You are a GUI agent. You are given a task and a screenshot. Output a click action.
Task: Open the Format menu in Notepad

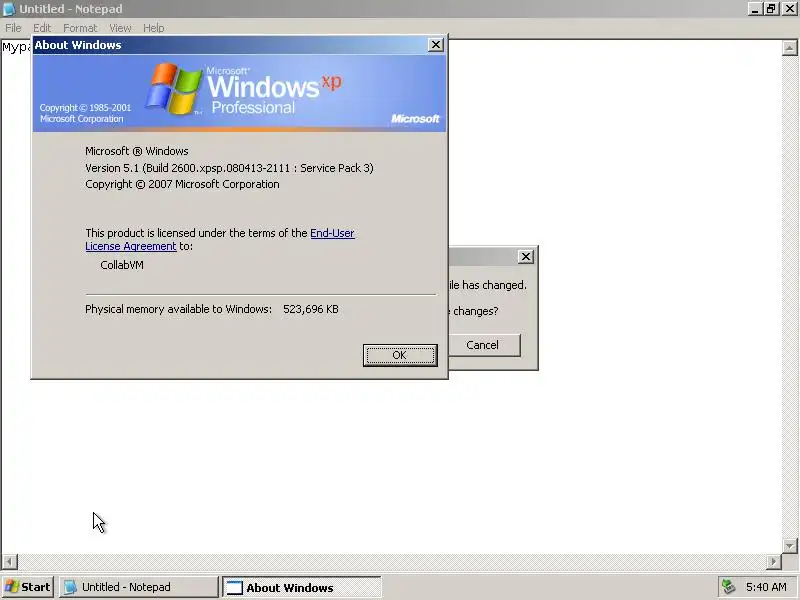pos(80,28)
